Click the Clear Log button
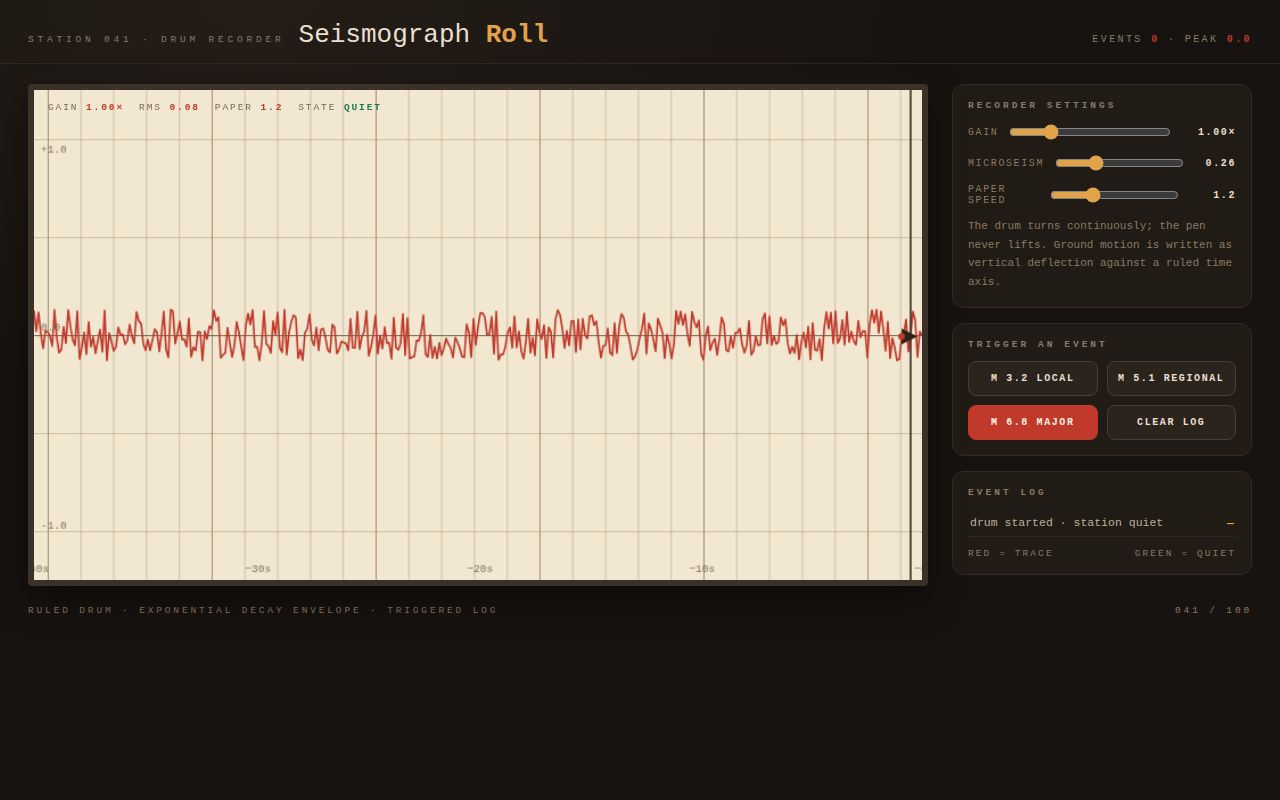 [1171, 422]
